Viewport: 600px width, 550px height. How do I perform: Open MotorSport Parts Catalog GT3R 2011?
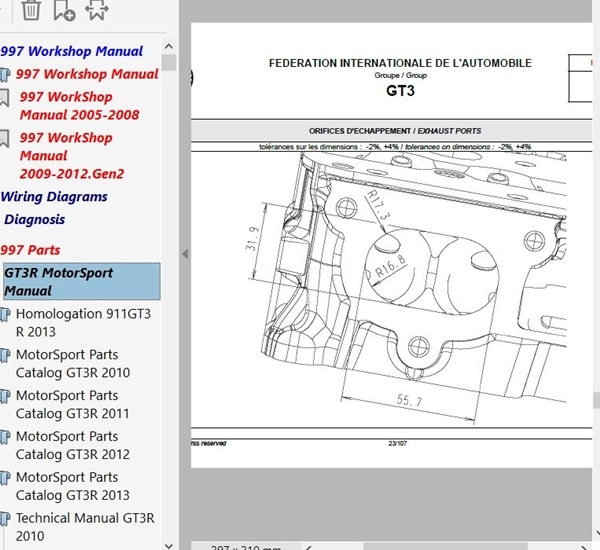(72, 405)
